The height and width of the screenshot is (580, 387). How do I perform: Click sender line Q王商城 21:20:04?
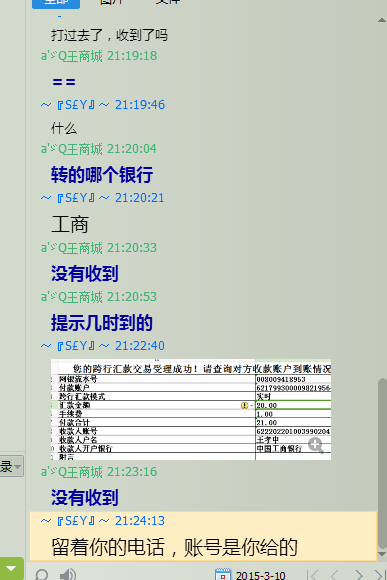coord(99,149)
